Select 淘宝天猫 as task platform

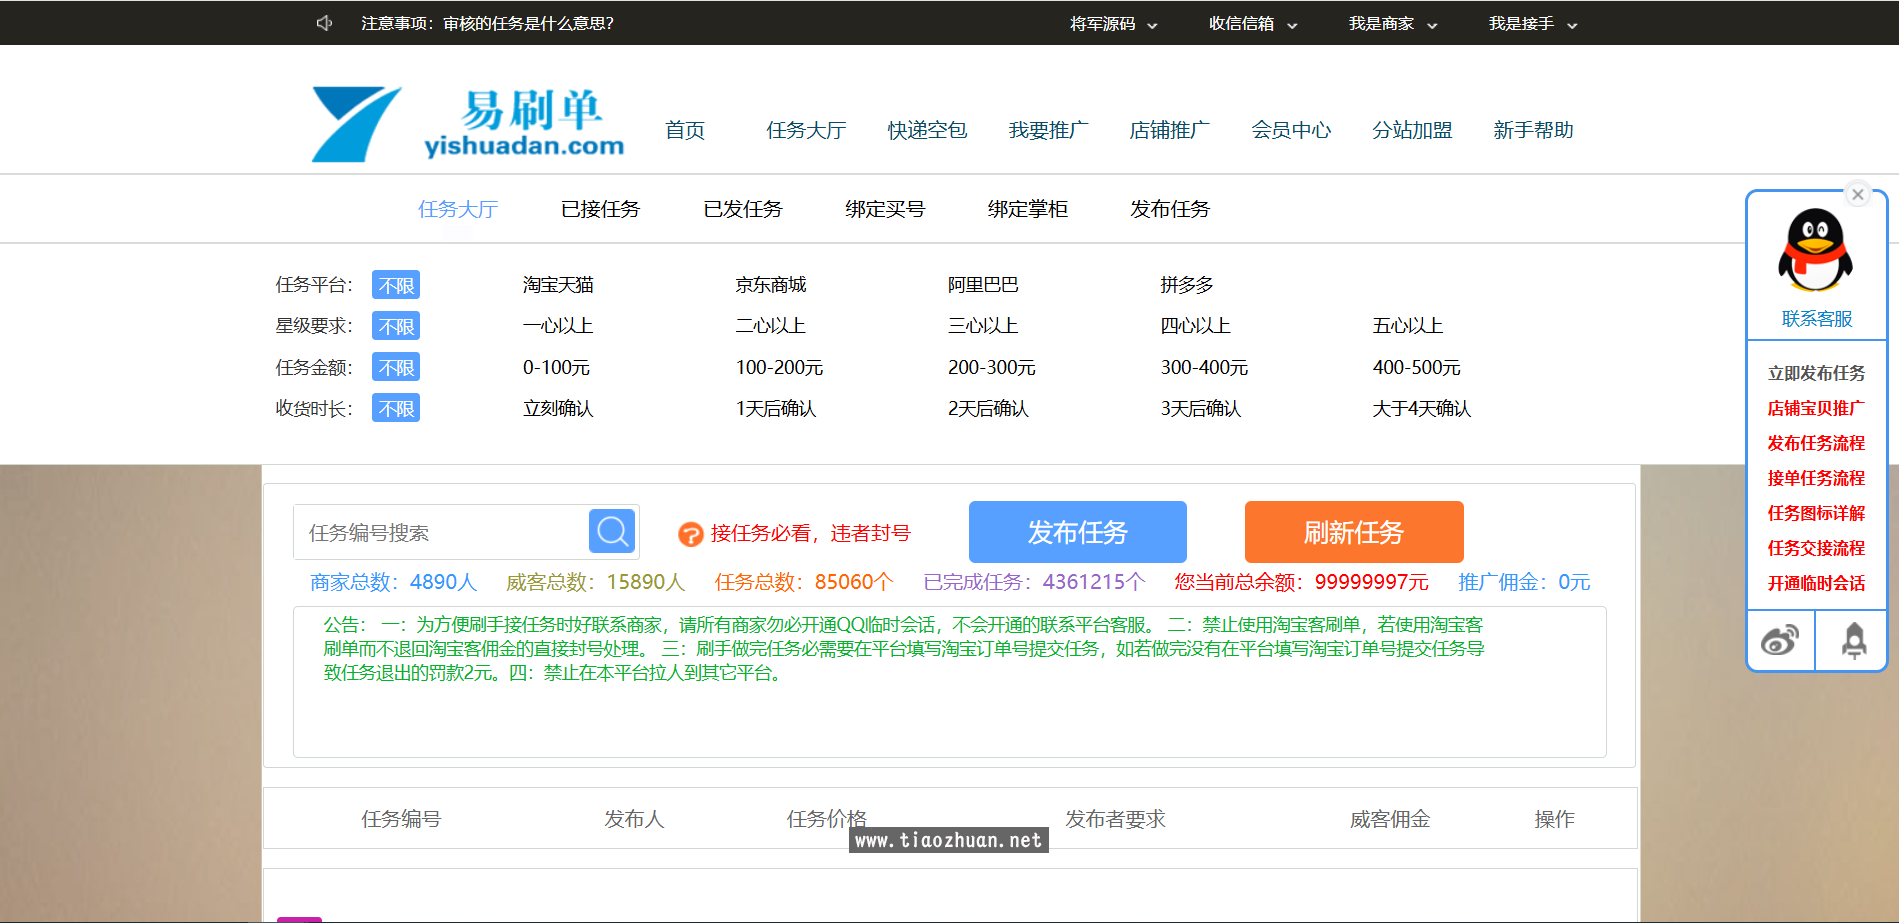click(x=556, y=284)
